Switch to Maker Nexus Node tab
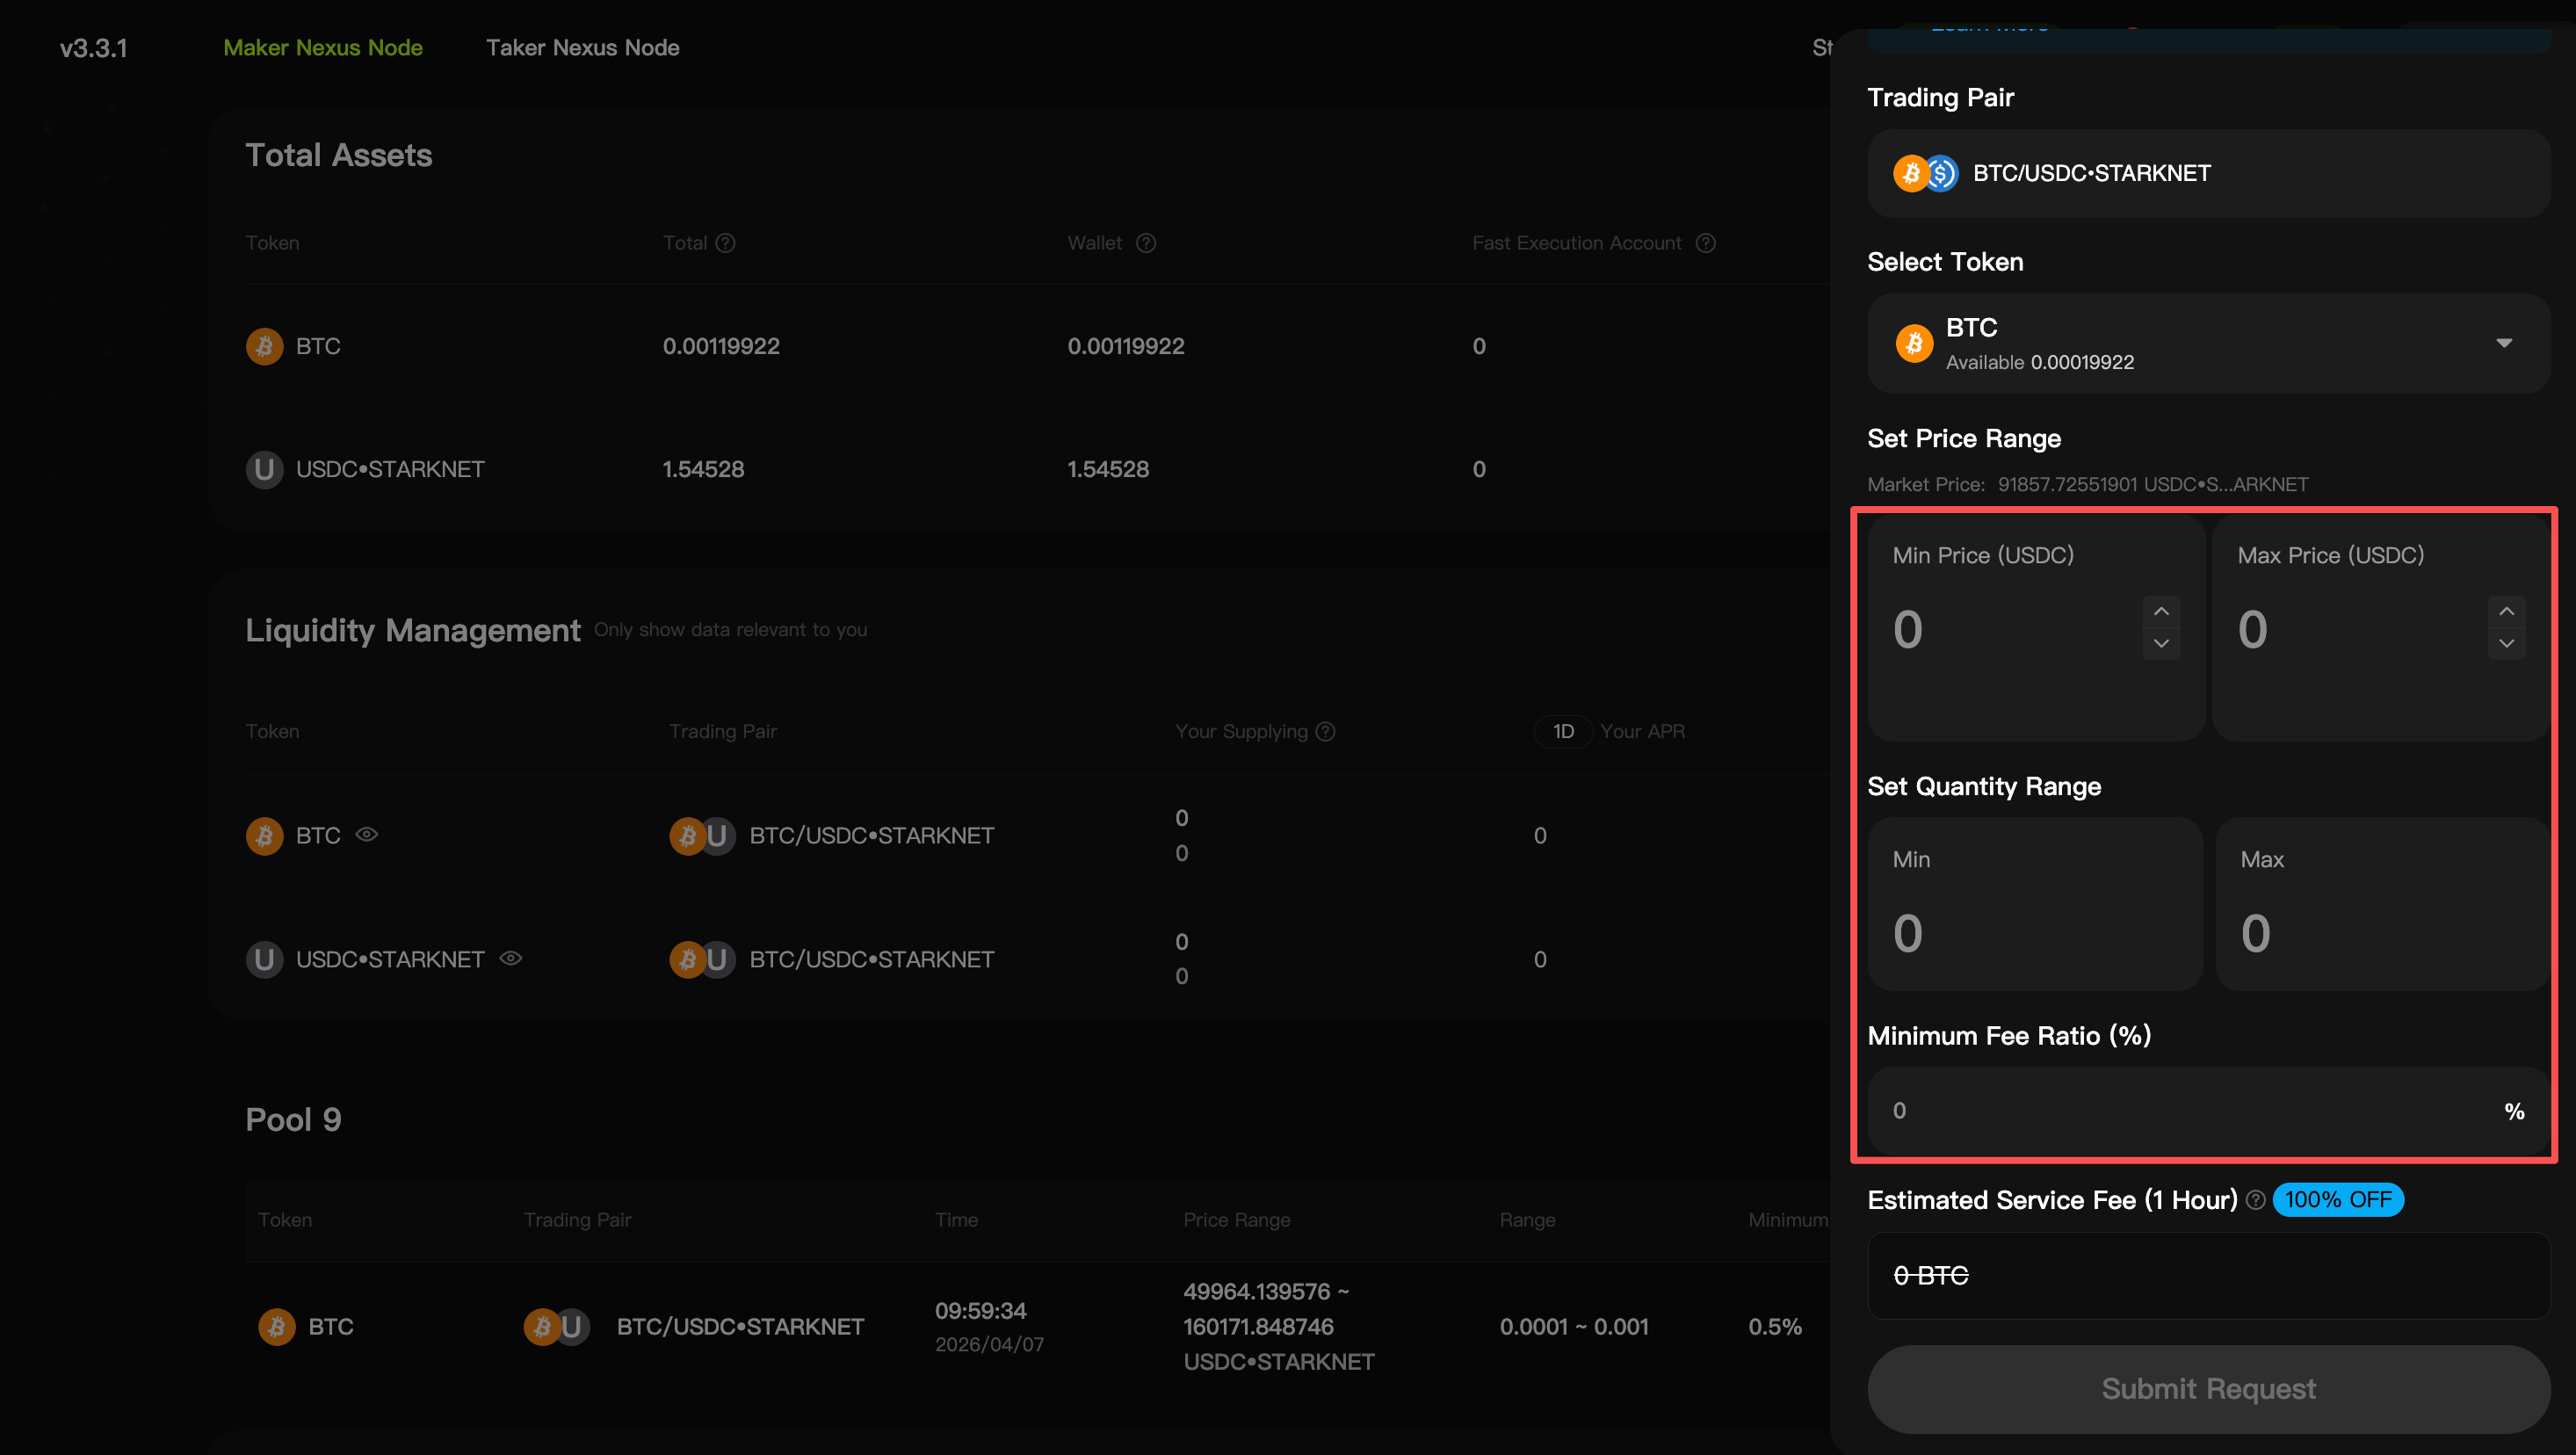 323,47
